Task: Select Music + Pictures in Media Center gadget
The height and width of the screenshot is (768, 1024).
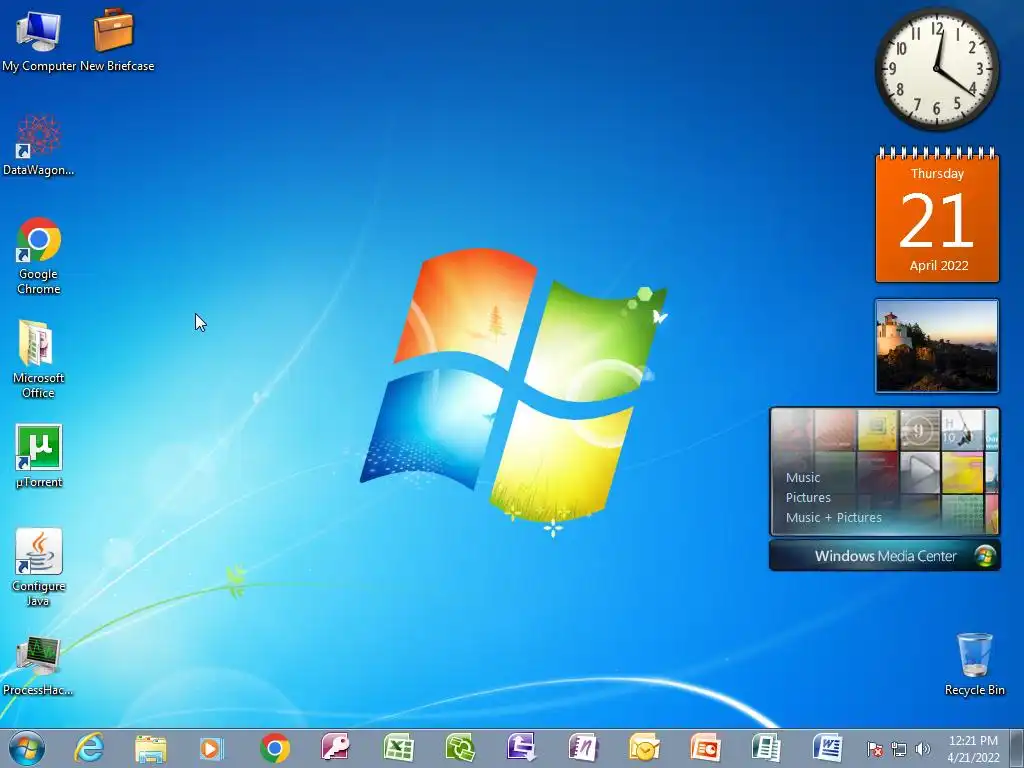Action: pyautogui.click(x=833, y=518)
